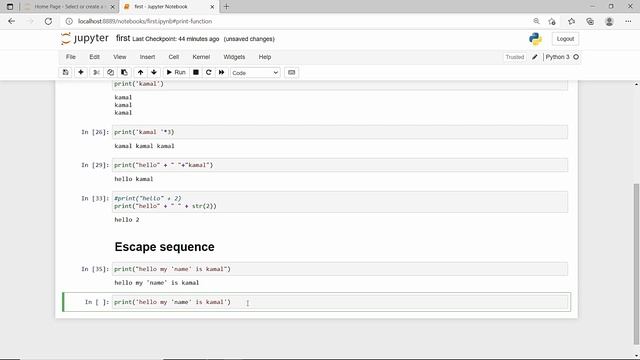Click the Python logo icon
Screen dimensions: 640x360
(535, 39)
